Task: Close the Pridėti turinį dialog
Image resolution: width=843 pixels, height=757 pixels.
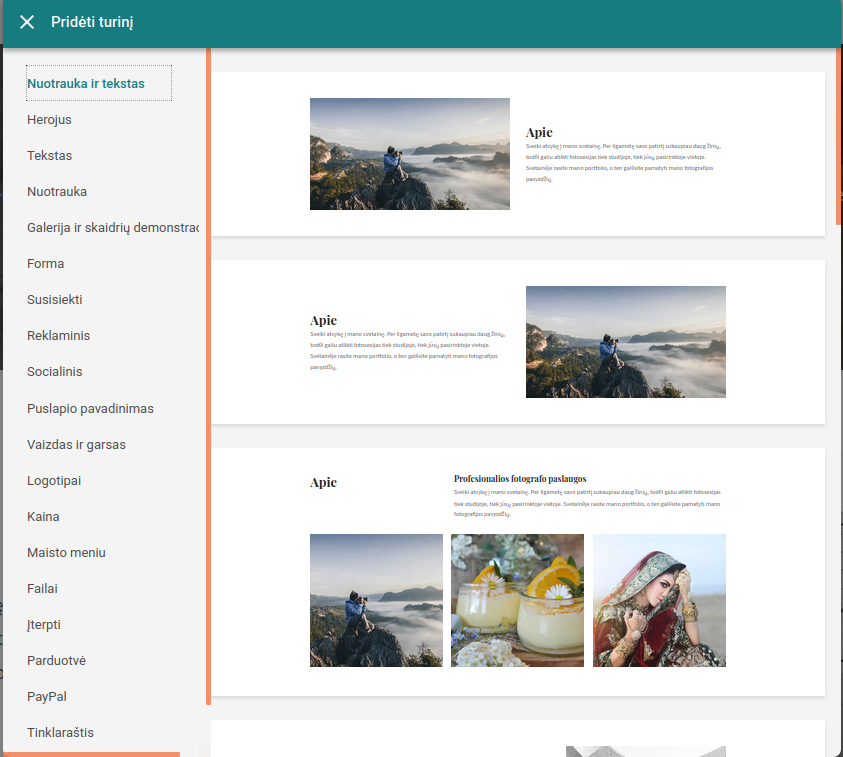Action: pos(27,22)
